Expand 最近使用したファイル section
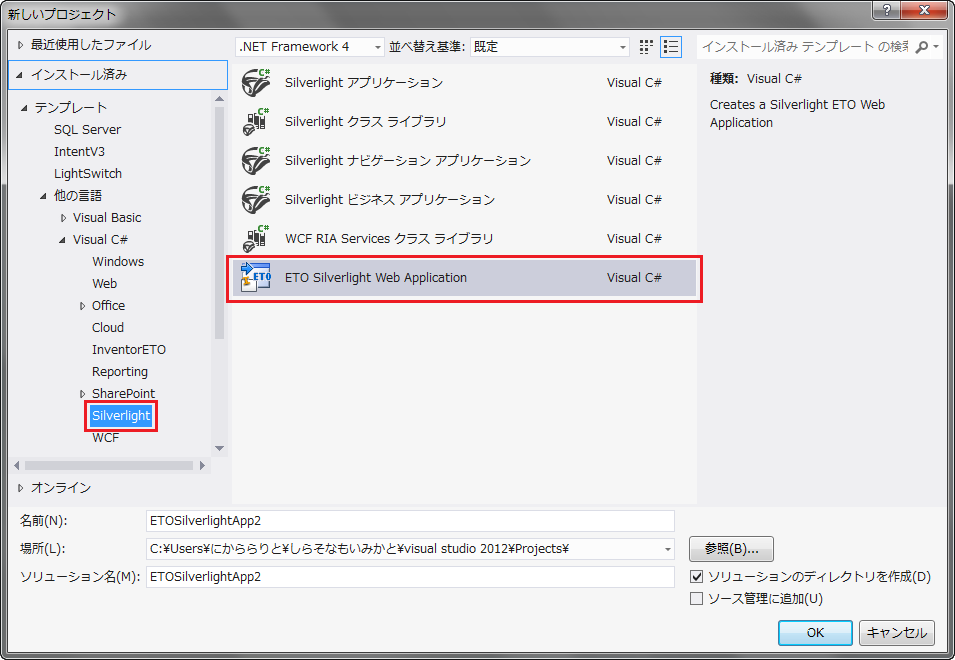The image size is (955, 660). [20, 45]
